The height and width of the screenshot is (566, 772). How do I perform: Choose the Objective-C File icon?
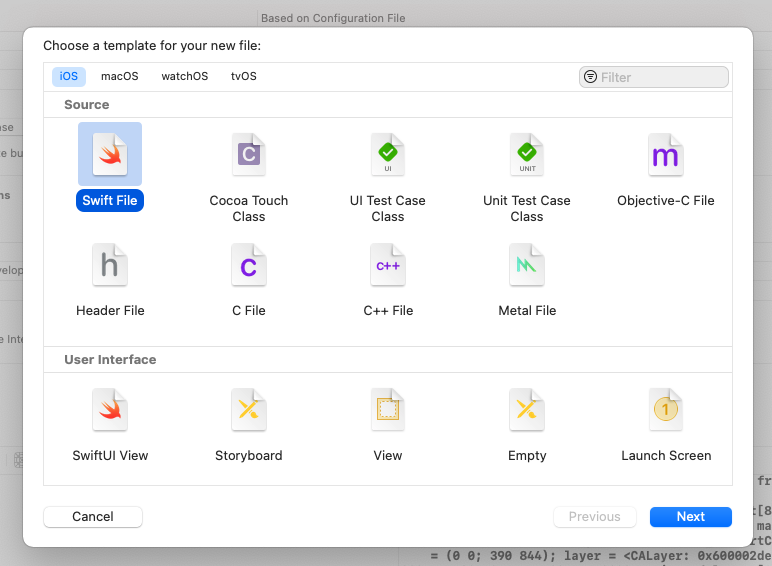tap(666, 154)
